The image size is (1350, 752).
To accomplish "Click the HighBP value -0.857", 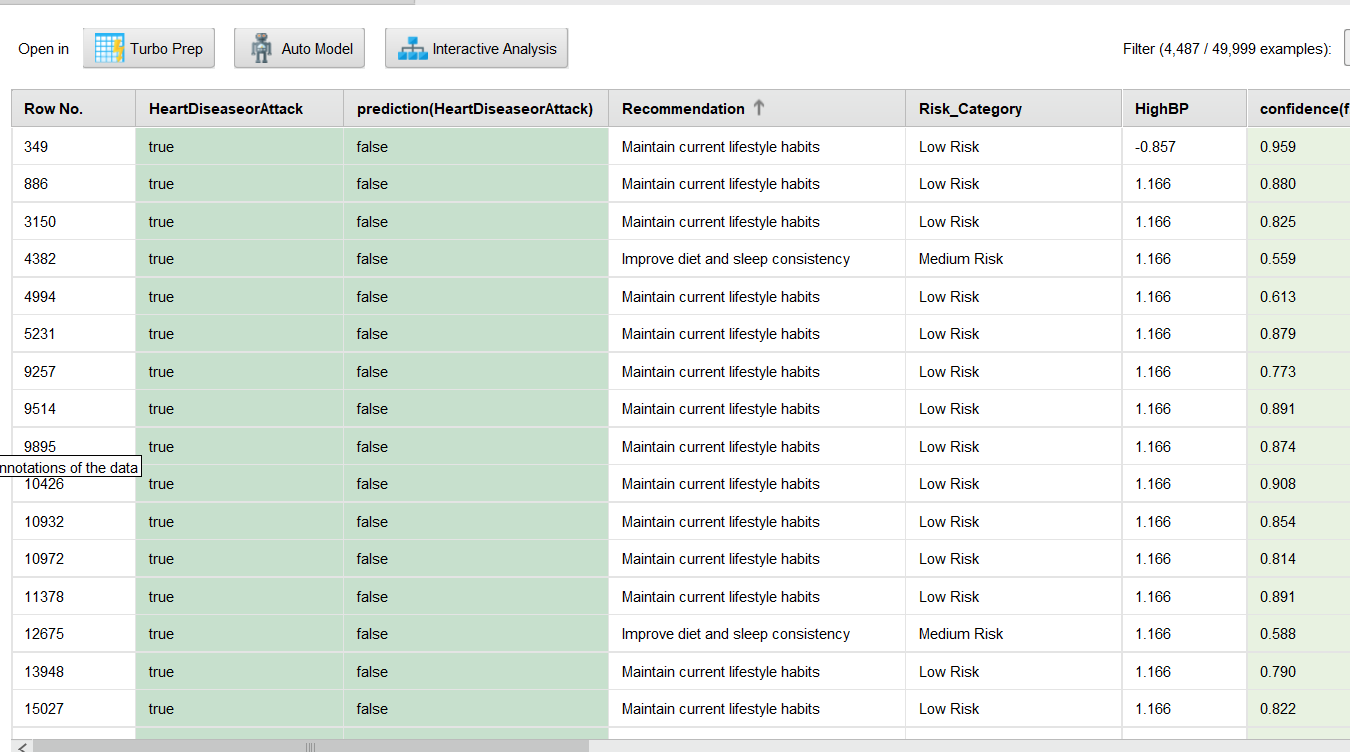I will (x=1156, y=147).
